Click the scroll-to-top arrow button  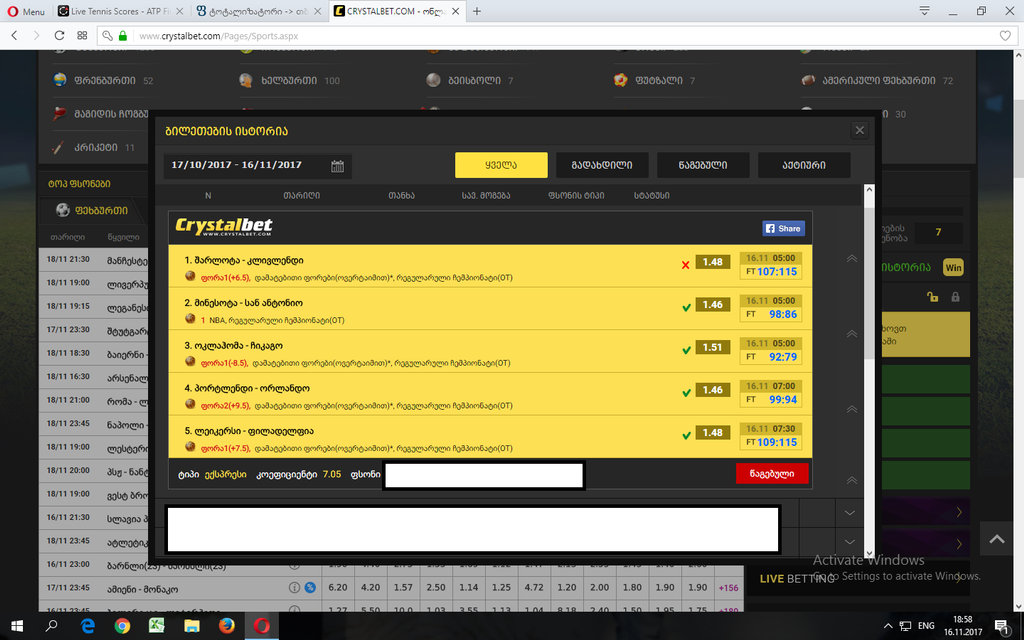point(997,539)
